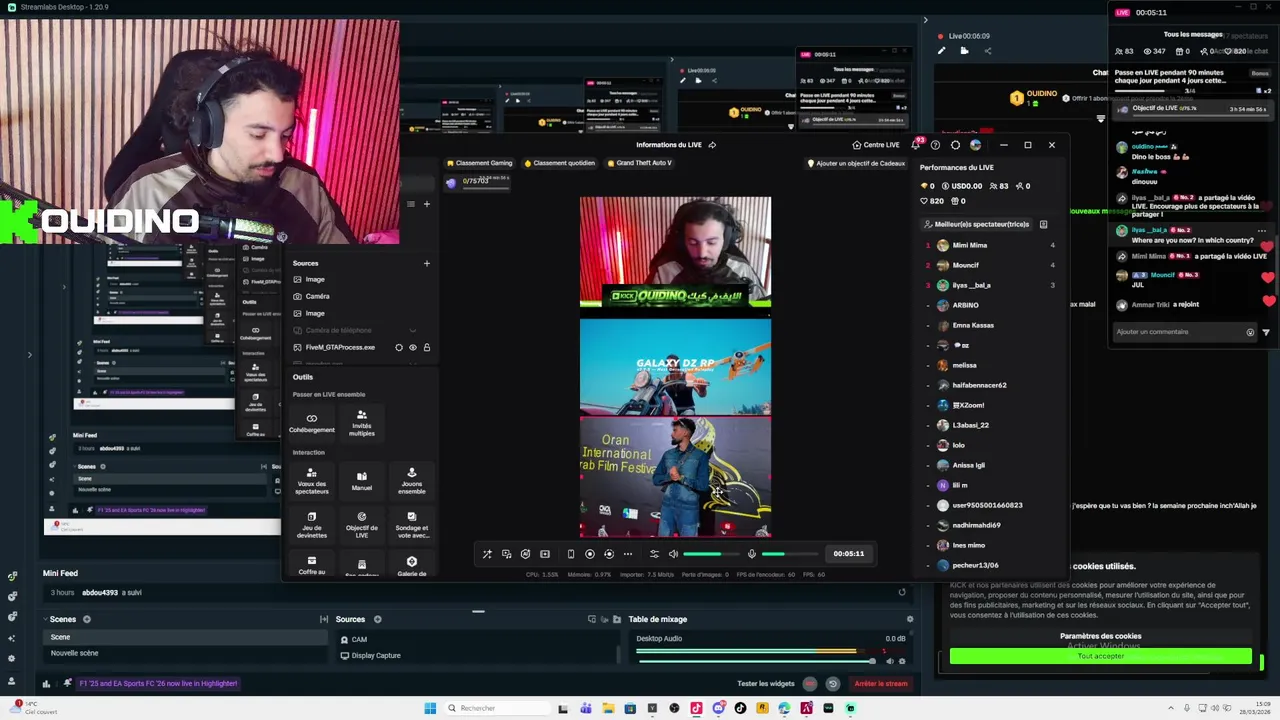Screen dimensions: 1280x720
Task: Click Ajouter un objectif de Cadeaux
Action: pos(856,163)
